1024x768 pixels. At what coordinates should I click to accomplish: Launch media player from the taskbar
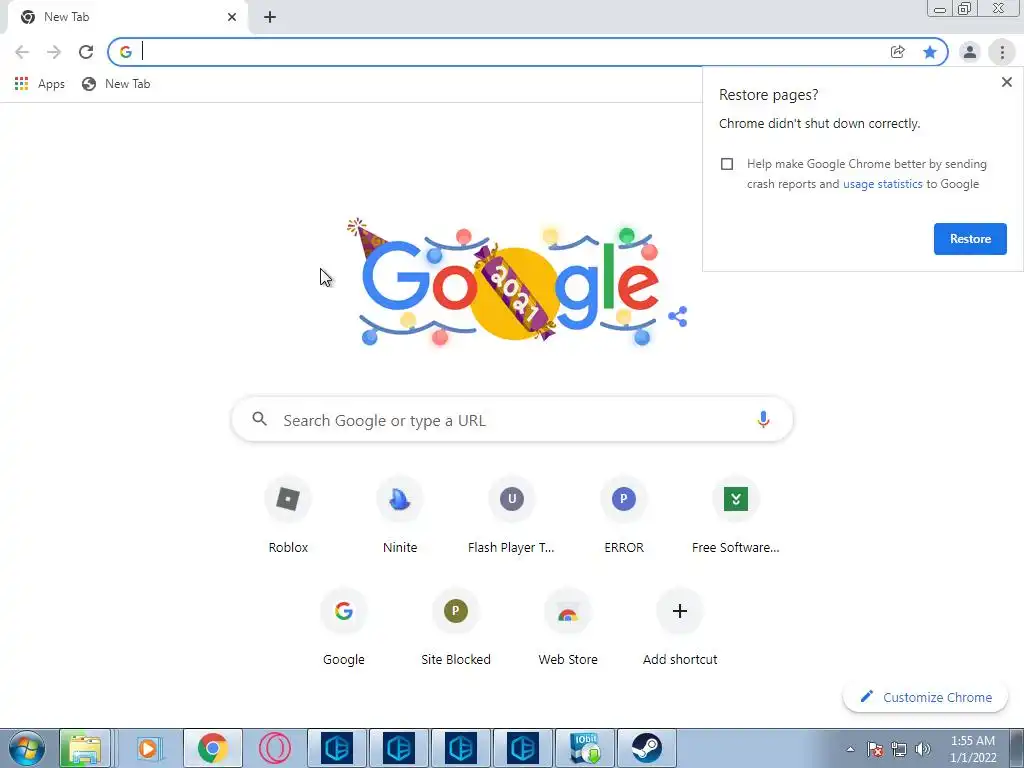pyautogui.click(x=149, y=748)
